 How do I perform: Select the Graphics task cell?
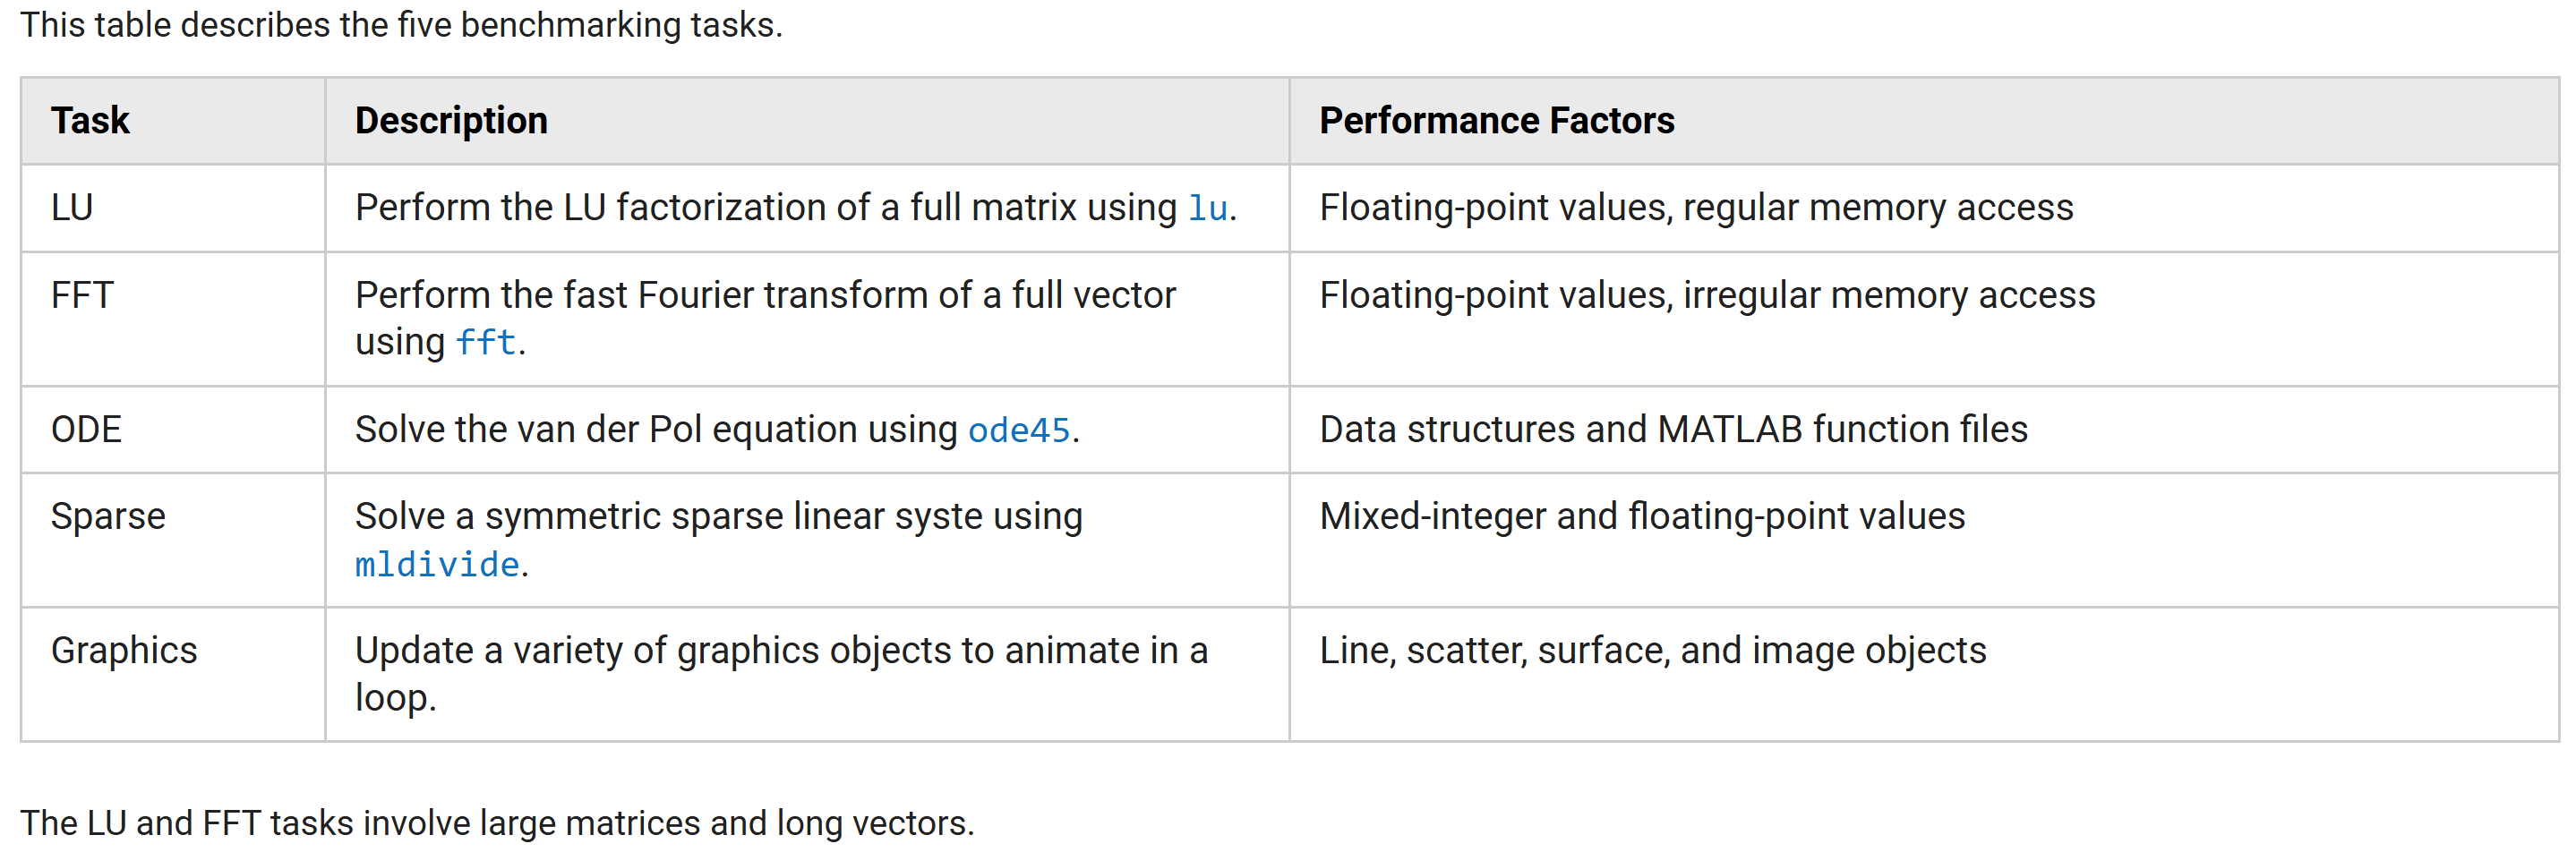(124, 651)
